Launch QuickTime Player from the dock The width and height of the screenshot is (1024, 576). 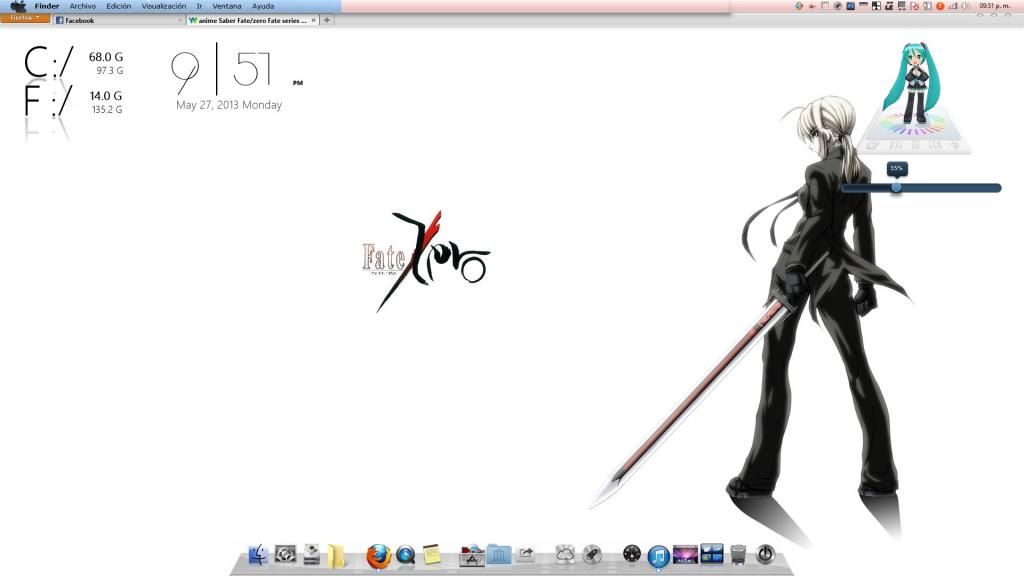[406, 555]
